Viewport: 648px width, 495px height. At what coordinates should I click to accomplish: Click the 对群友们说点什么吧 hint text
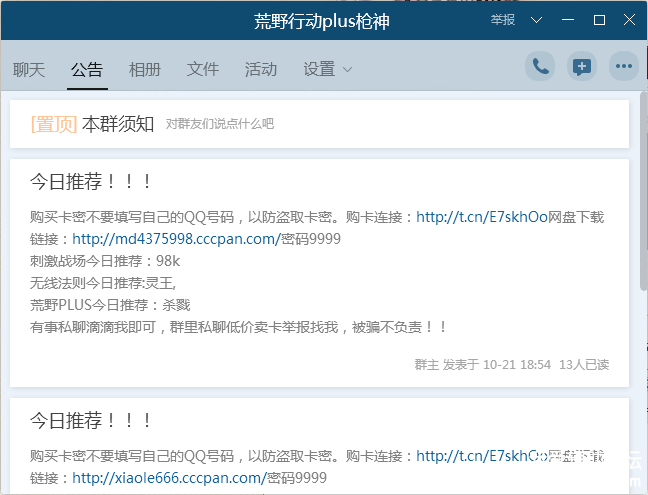click(x=220, y=124)
